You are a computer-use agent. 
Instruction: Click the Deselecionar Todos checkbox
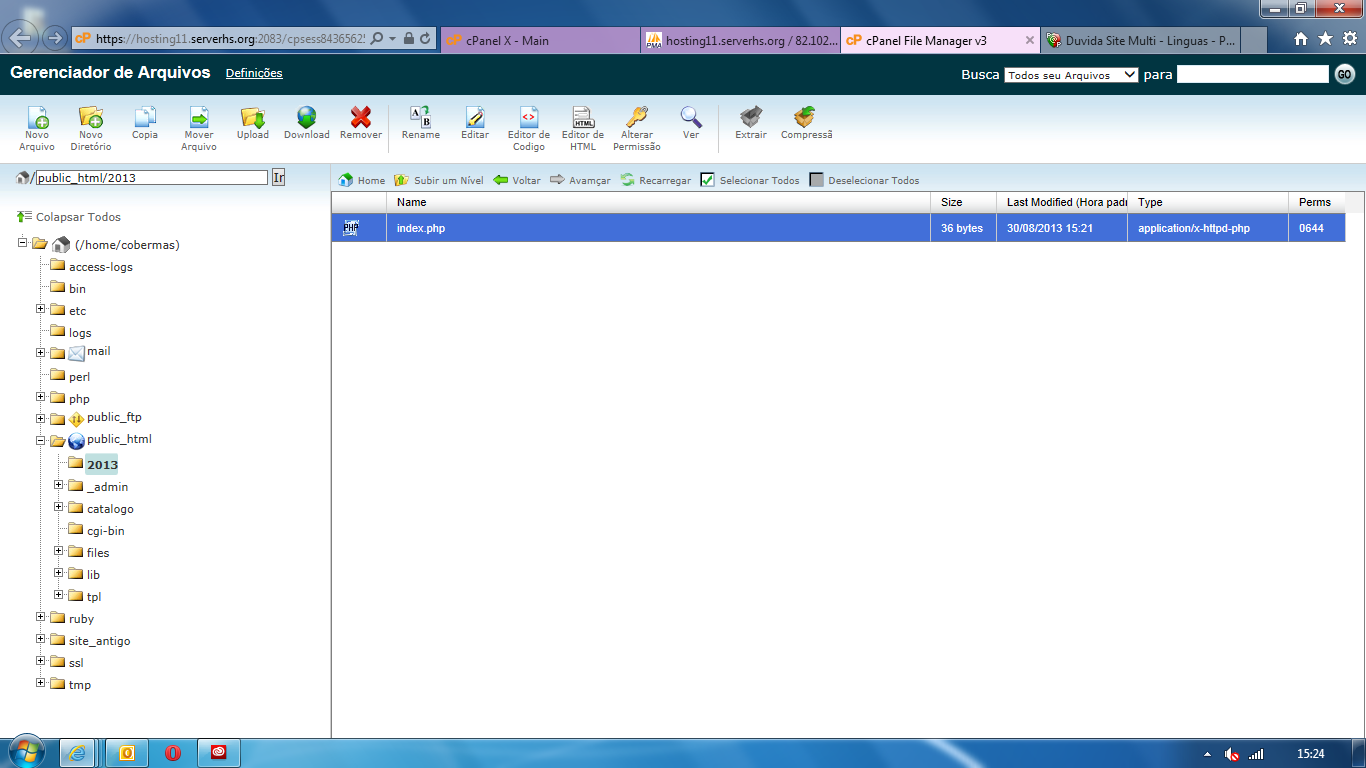point(816,180)
